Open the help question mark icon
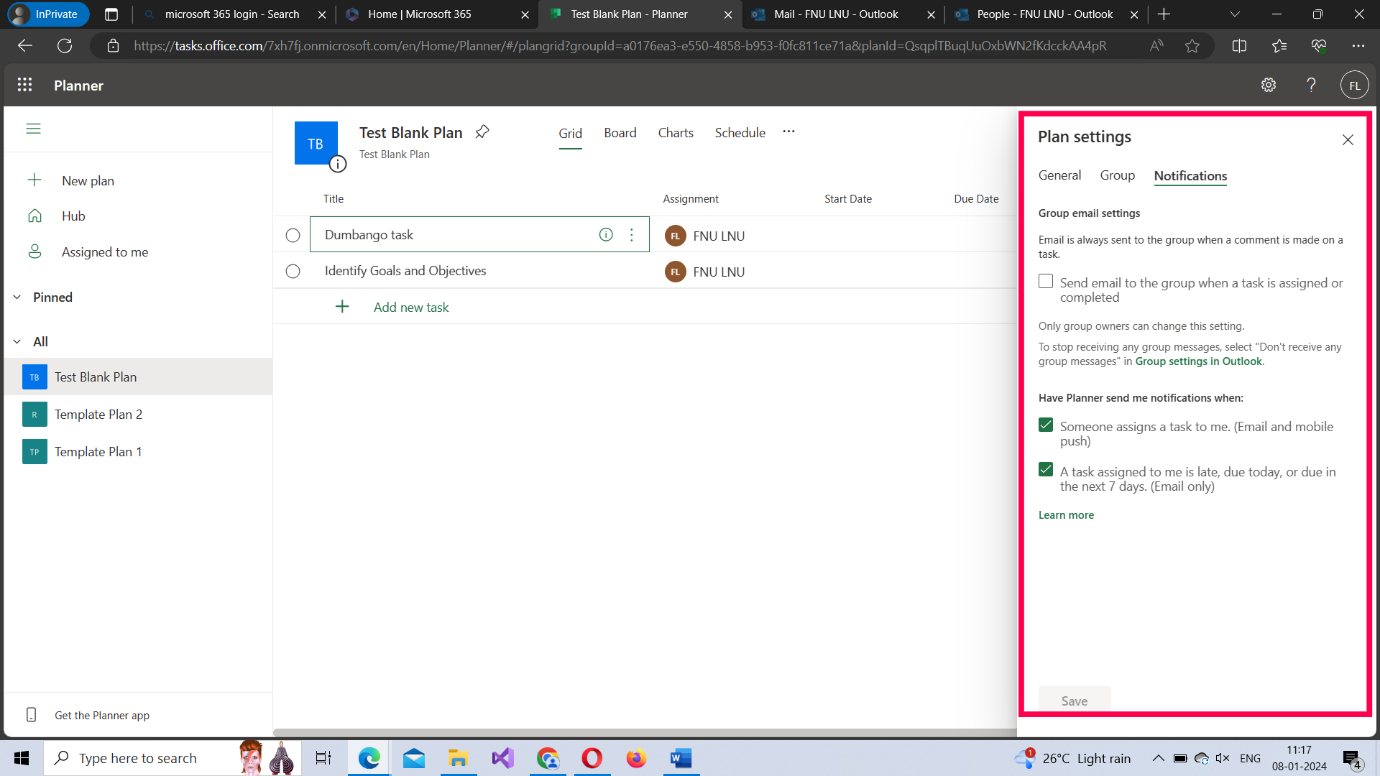This screenshot has height=776, width=1380. 1311,85
